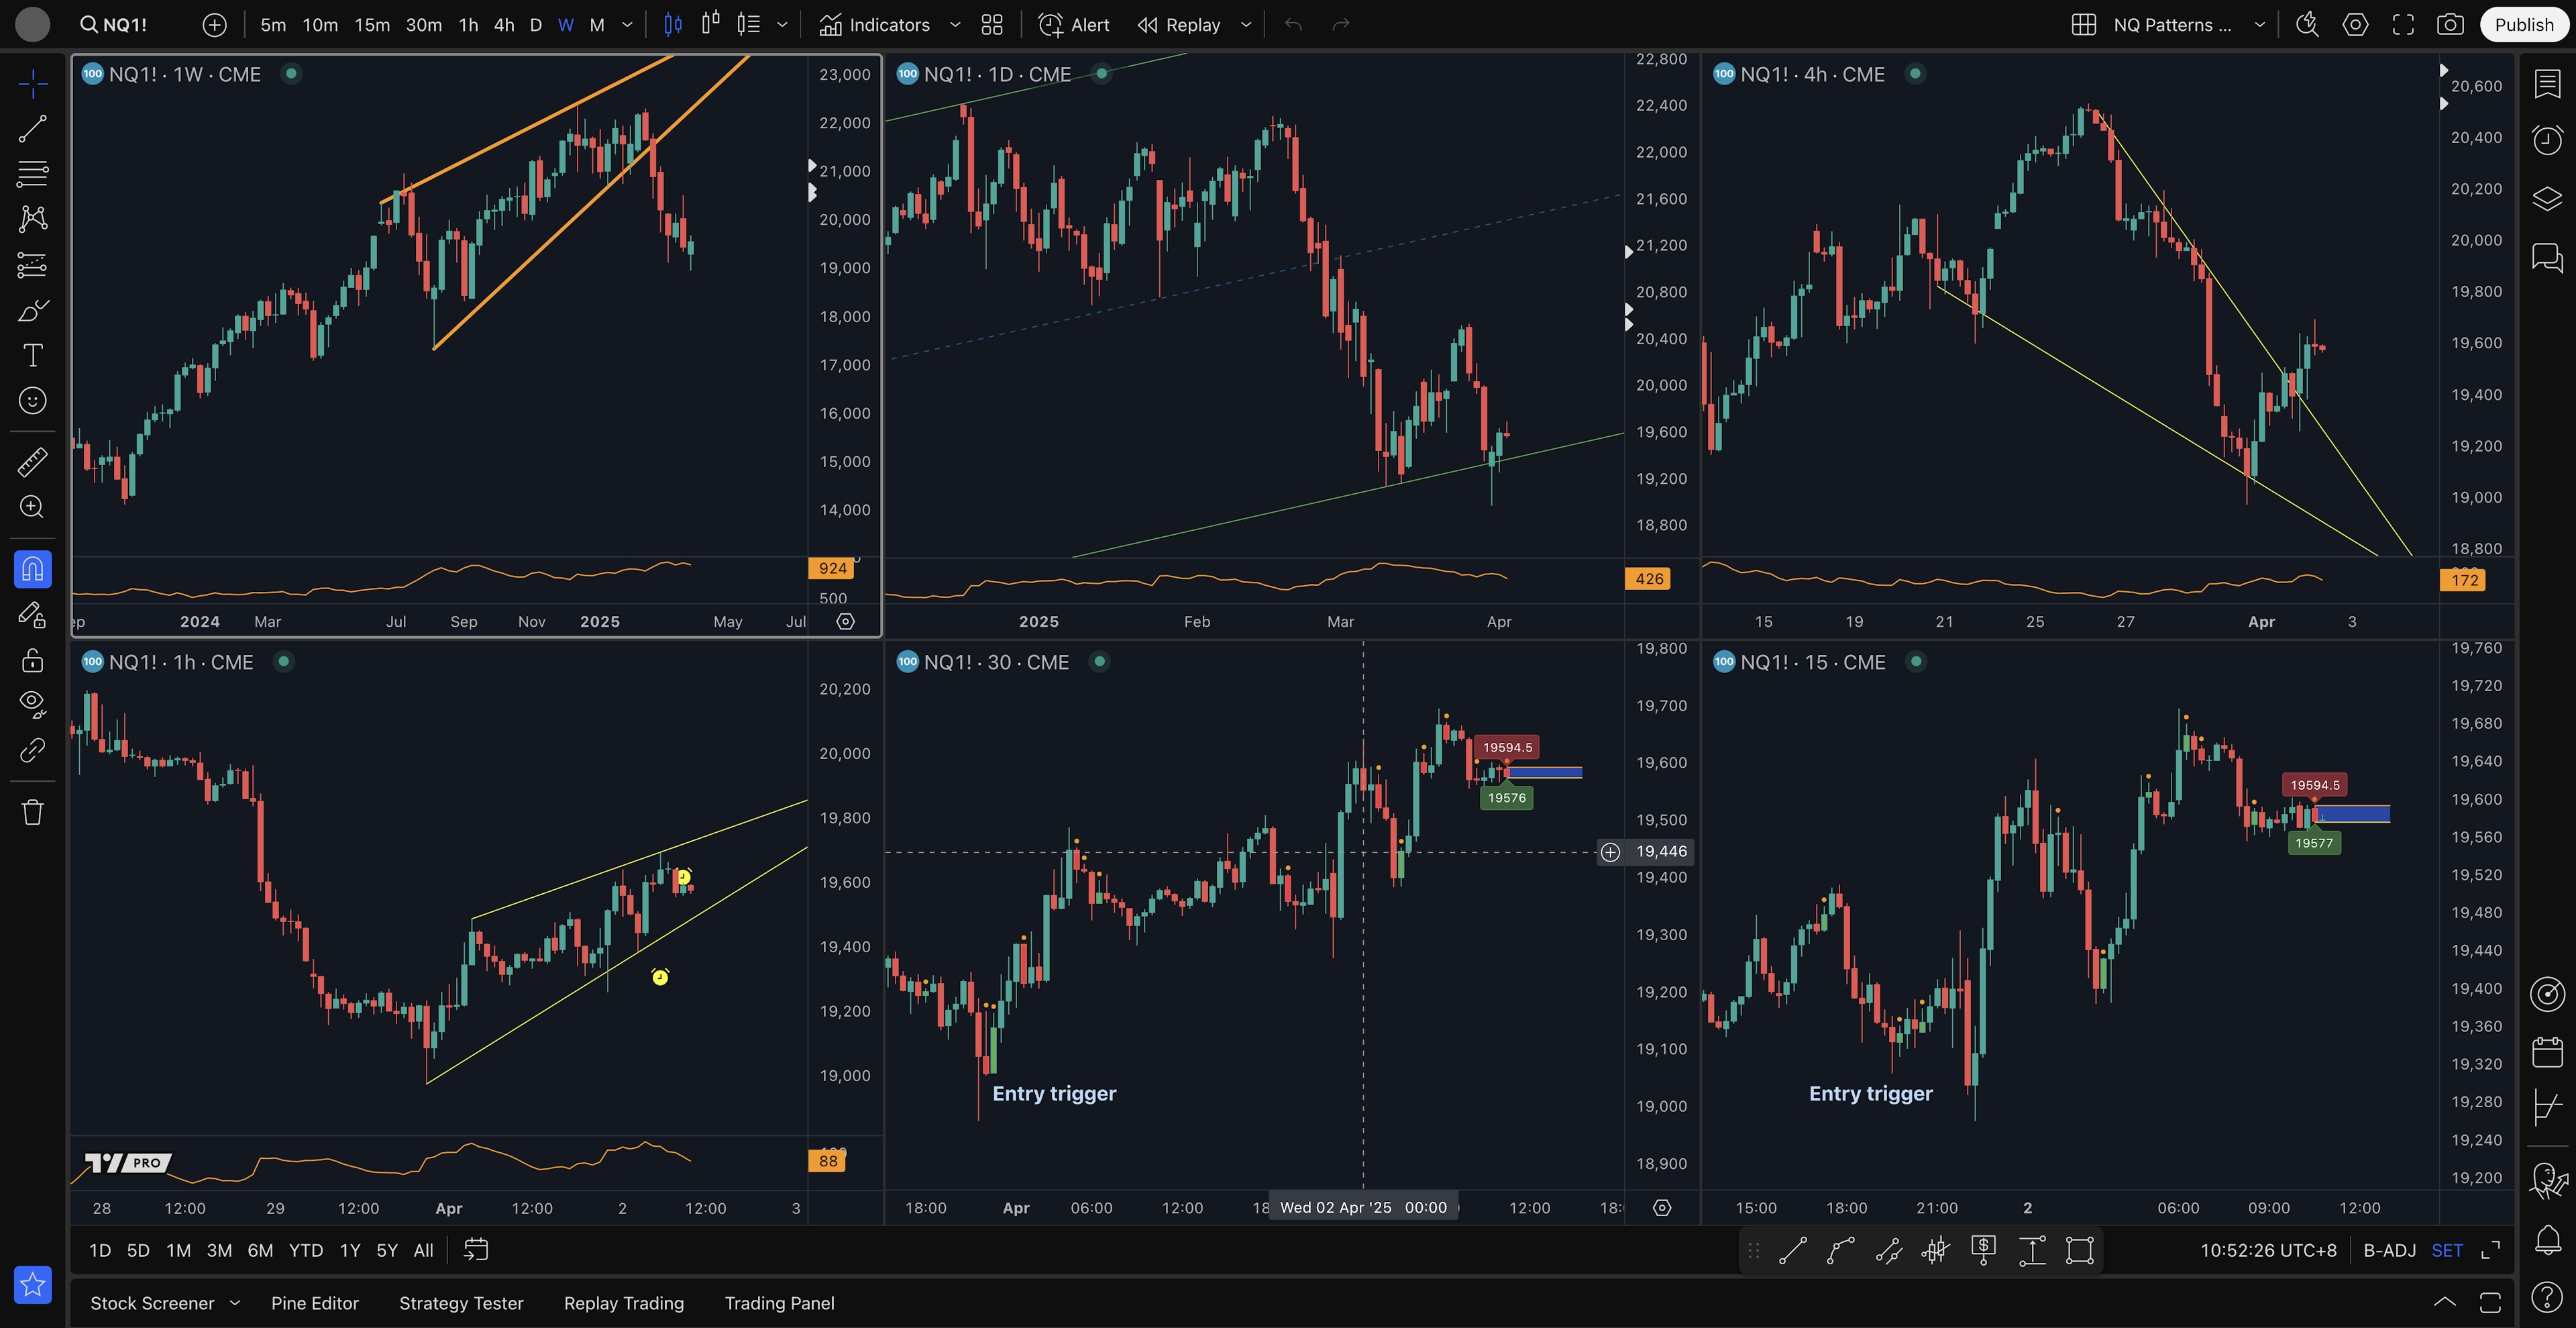
Task: Click the Publish button
Action: coord(2523,25)
